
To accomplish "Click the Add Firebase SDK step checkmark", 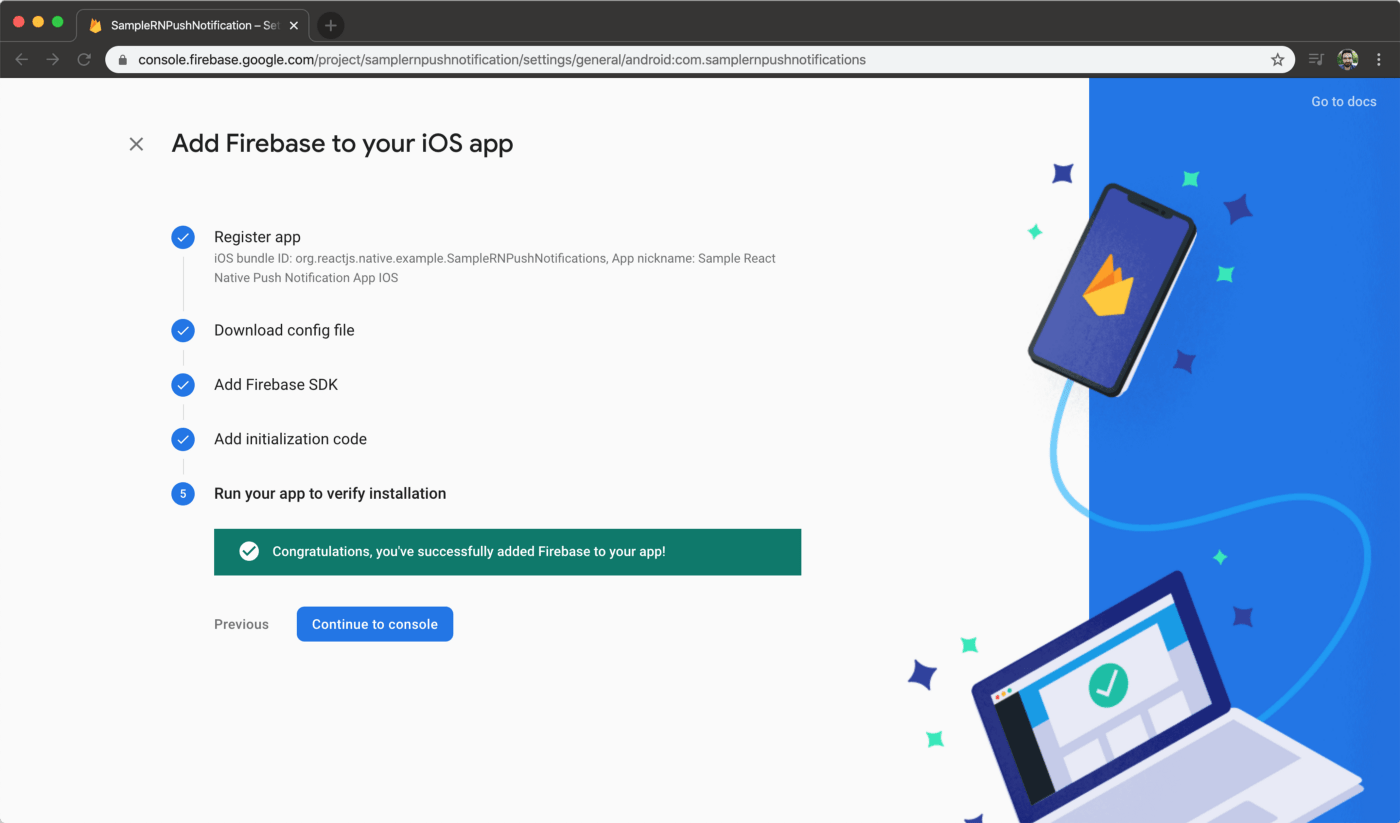I will 183,385.
